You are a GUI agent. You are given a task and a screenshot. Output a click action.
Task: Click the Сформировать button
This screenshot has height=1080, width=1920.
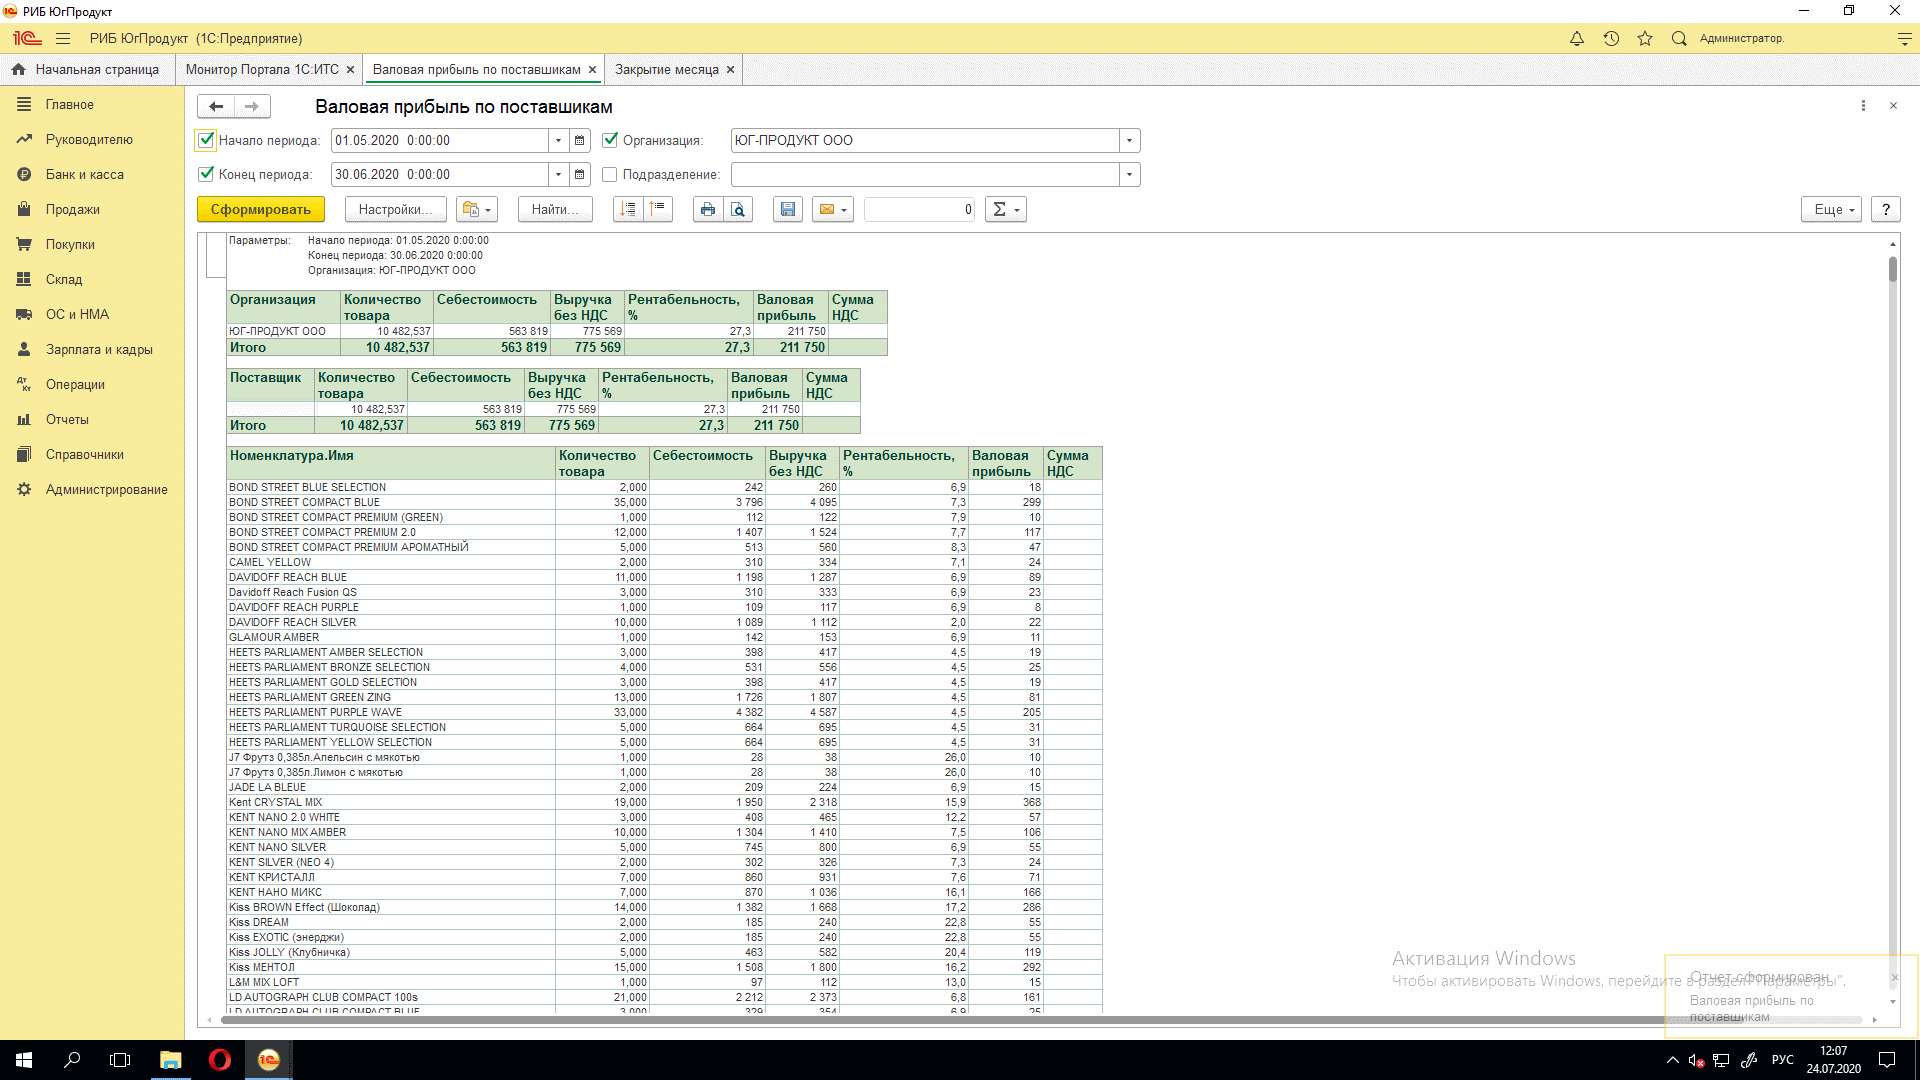click(x=261, y=209)
